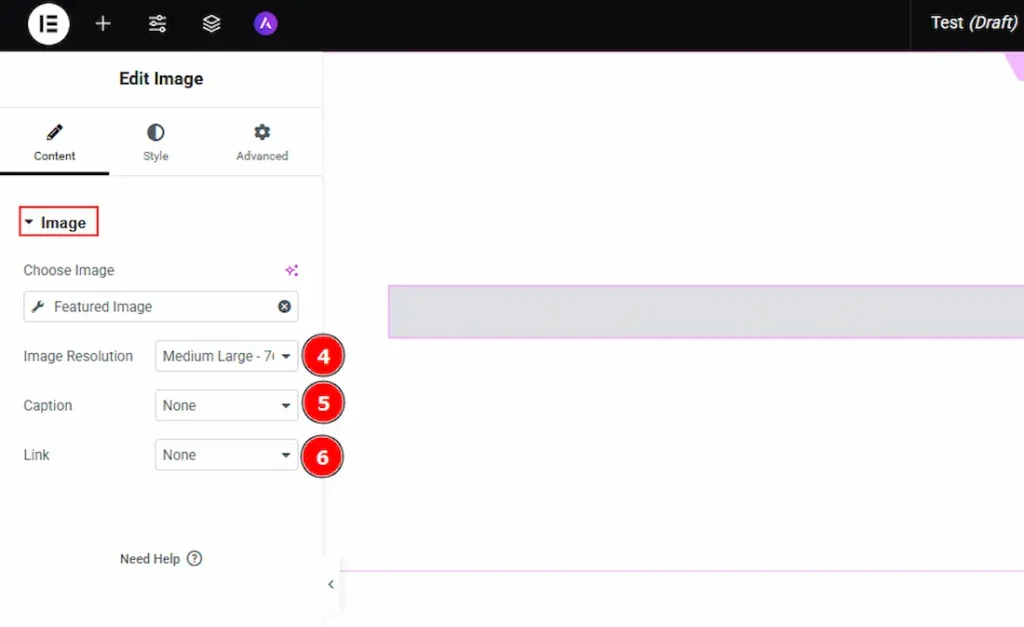Open Site Settings sliders icon

157,23
